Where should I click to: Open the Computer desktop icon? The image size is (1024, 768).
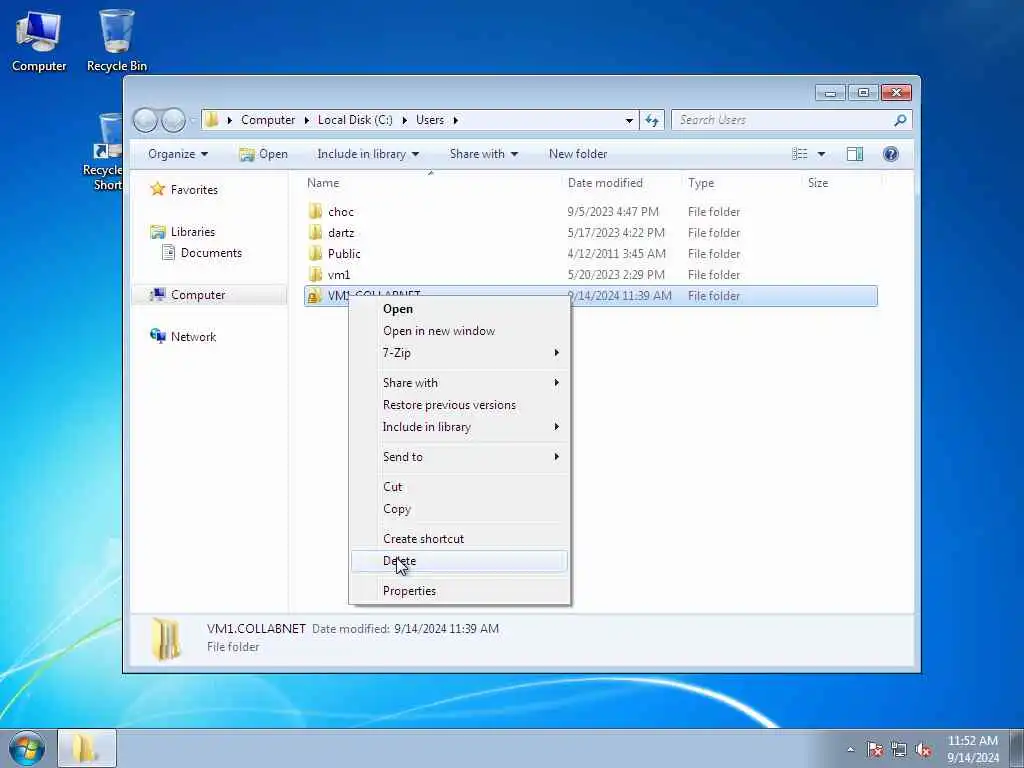[x=39, y=40]
